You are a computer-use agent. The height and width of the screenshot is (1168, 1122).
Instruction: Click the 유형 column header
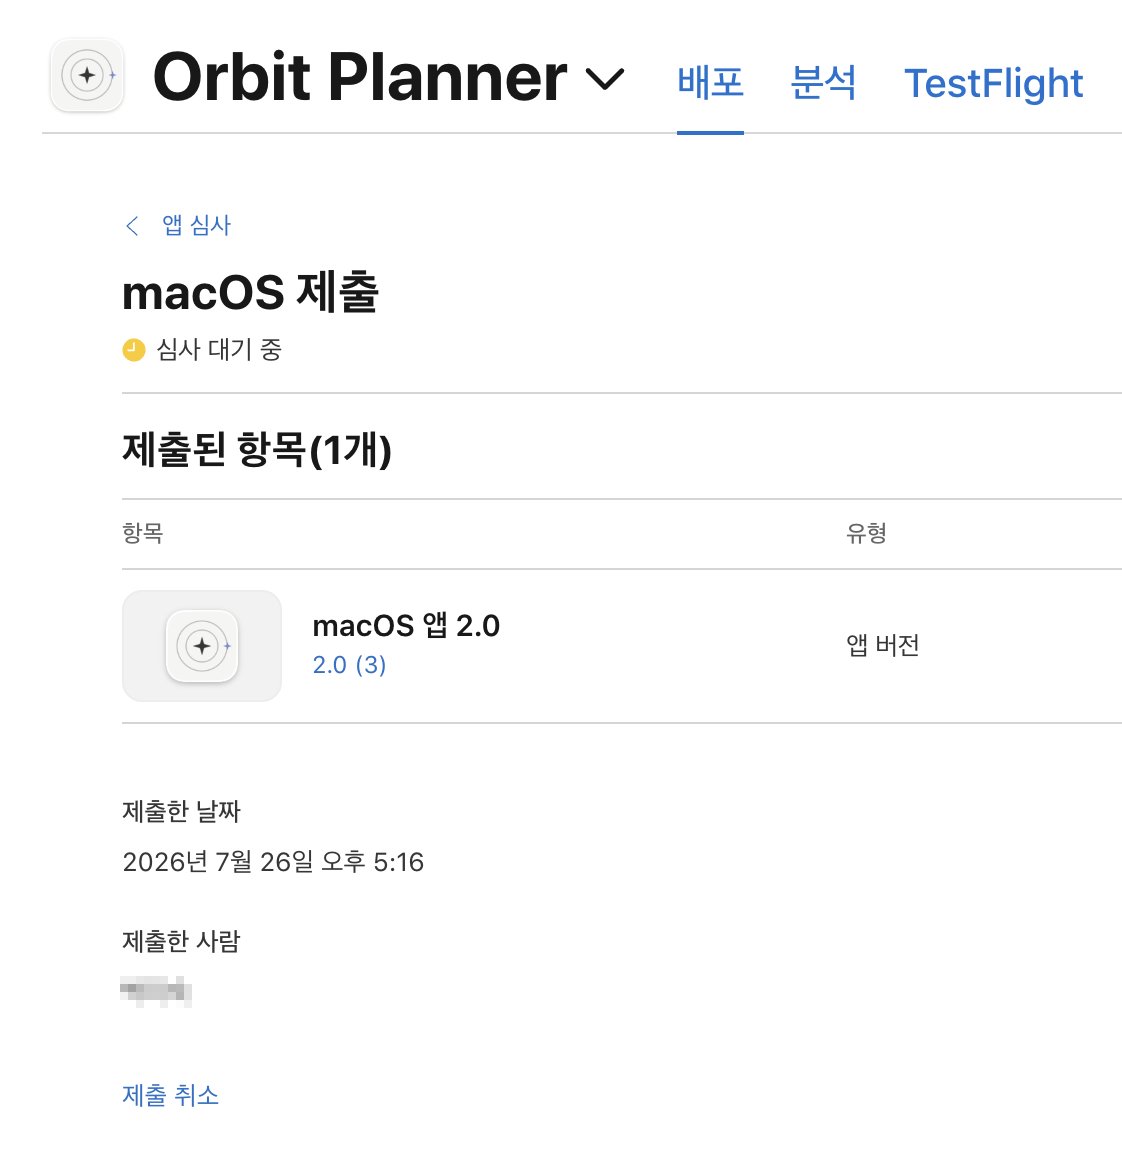866,533
